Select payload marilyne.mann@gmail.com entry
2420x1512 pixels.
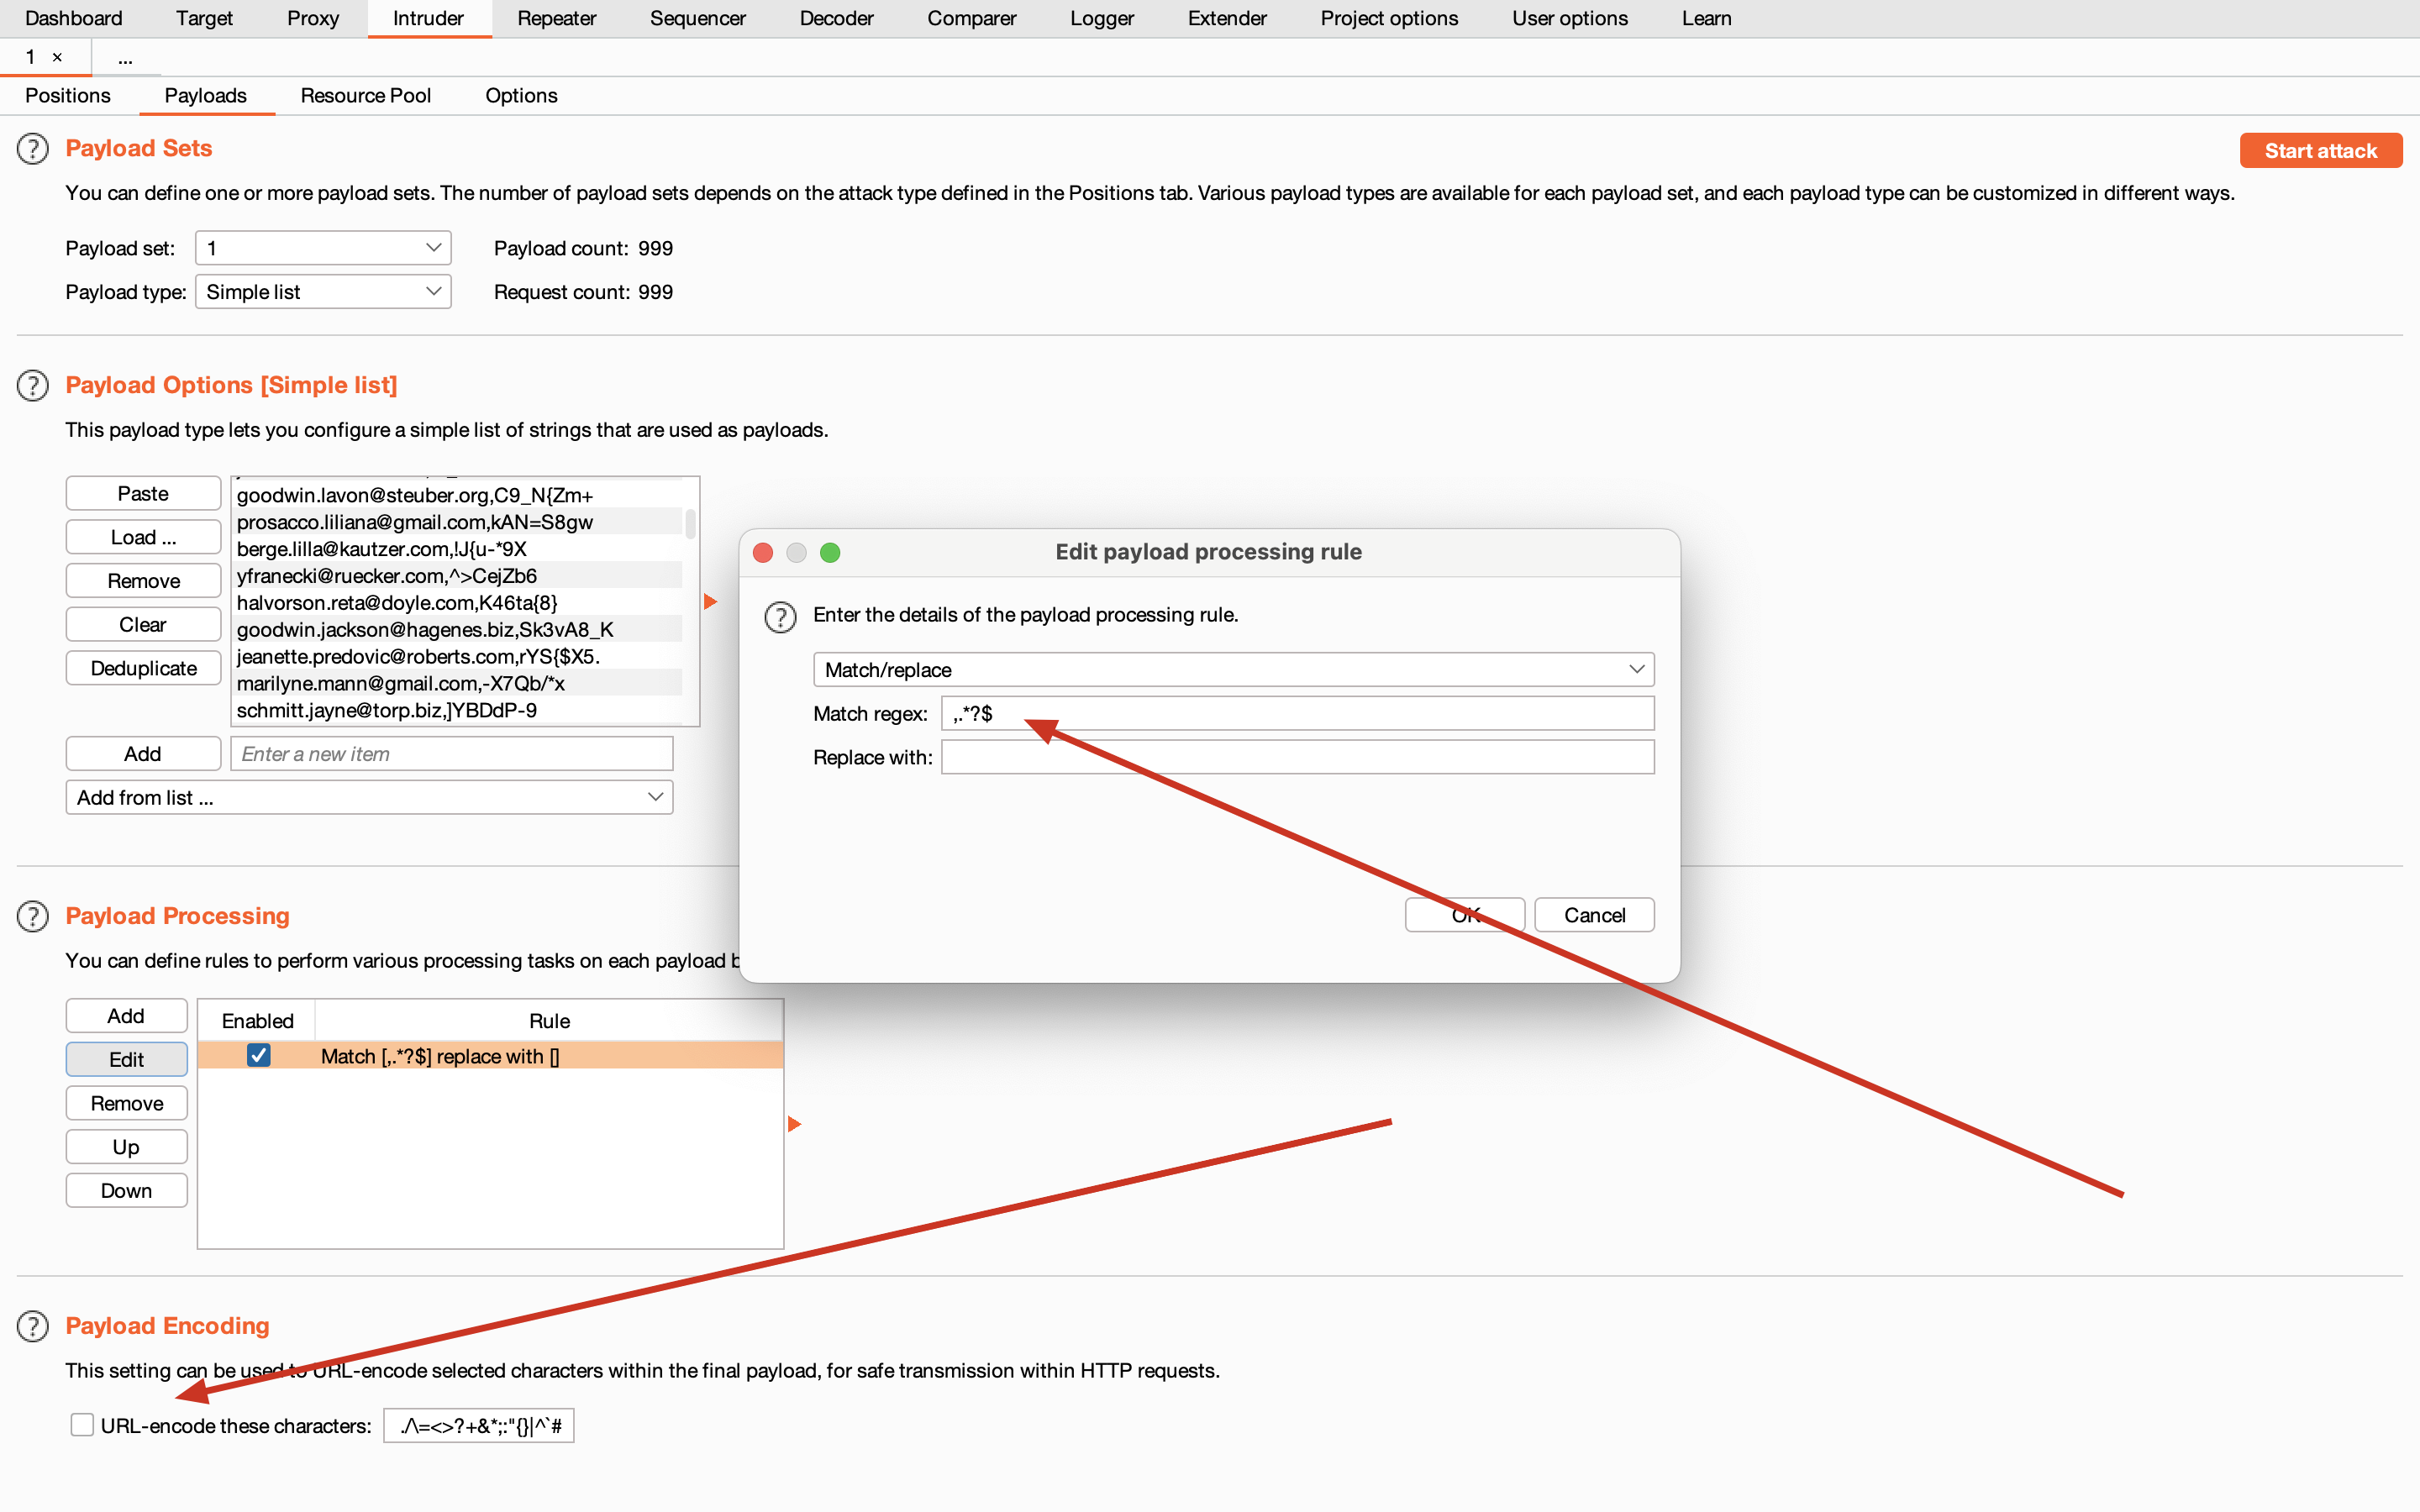(x=458, y=683)
